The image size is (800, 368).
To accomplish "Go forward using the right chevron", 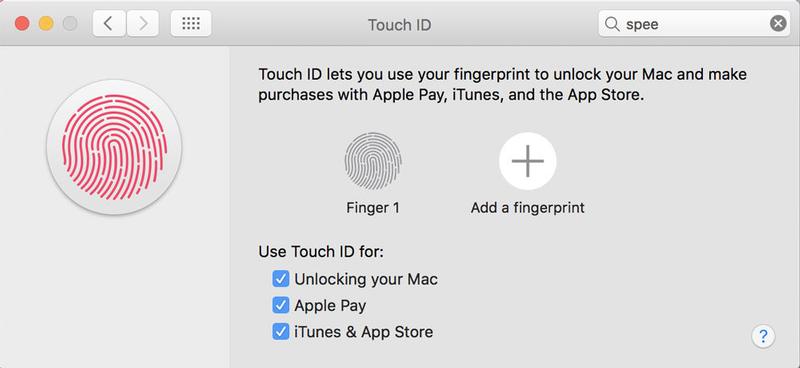I will coord(143,23).
